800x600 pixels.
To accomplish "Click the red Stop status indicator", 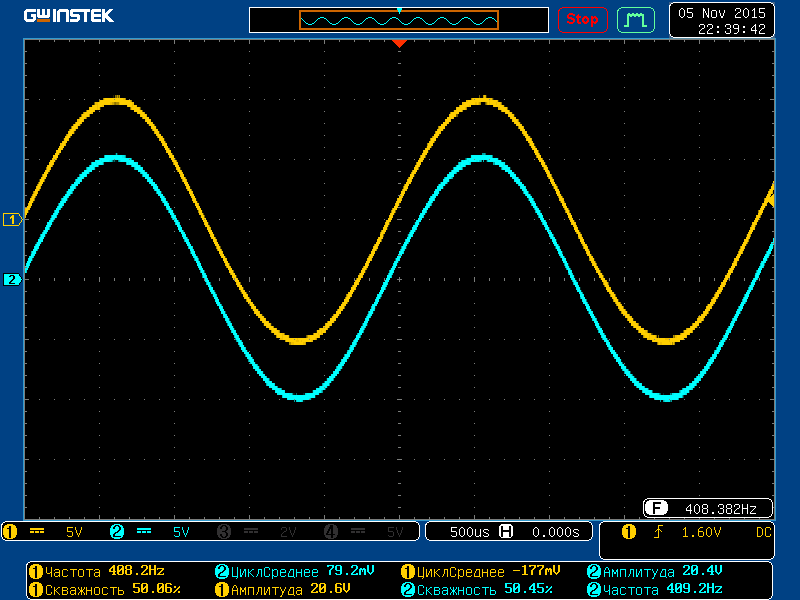I will (x=582, y=19).
